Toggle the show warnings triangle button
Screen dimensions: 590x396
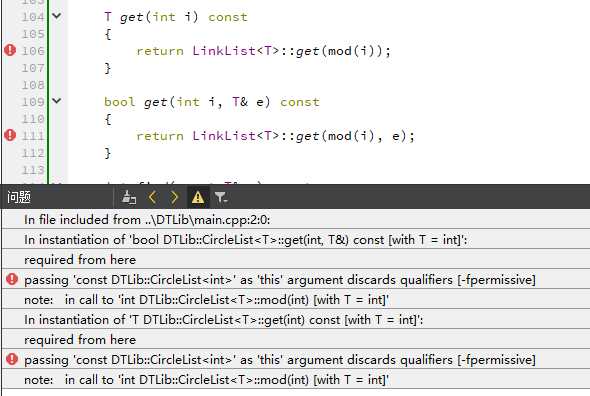click(x=198, y=197)
